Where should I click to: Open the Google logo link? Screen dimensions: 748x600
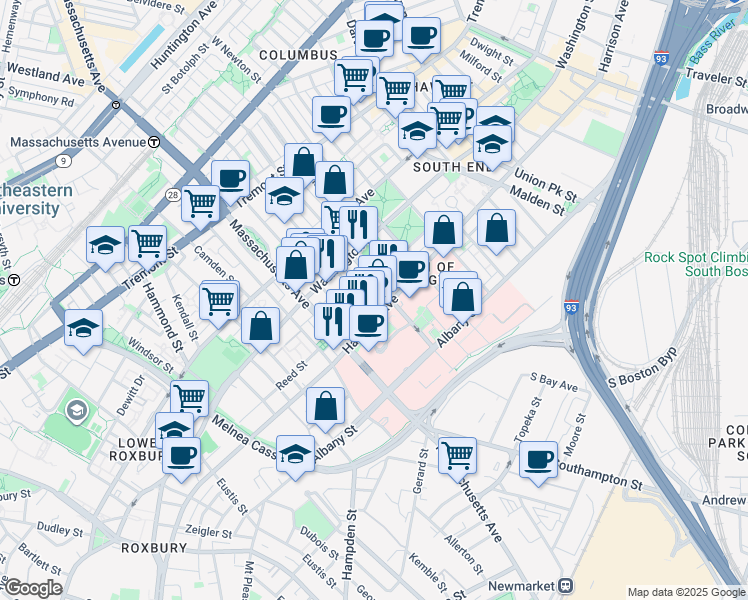tap(32, 588)
